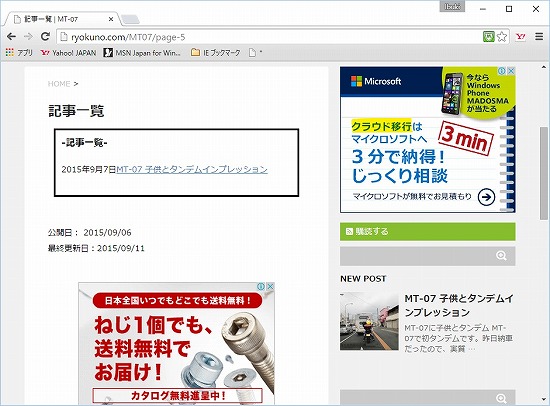Bookmark this page with the star icon
The height and width of the screenshot is (406, 550).
point(502,36)
